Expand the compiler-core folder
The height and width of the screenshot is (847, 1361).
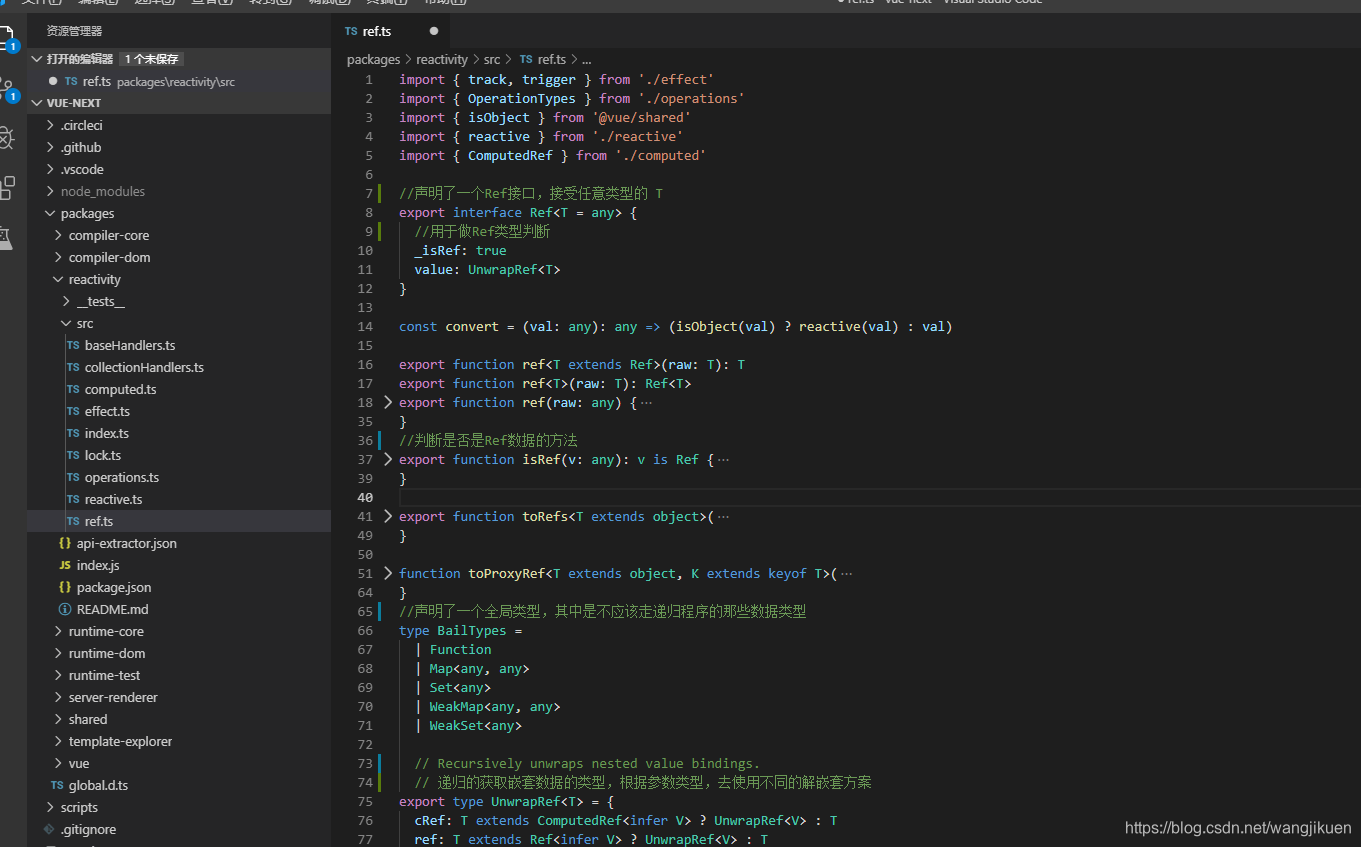58,235
